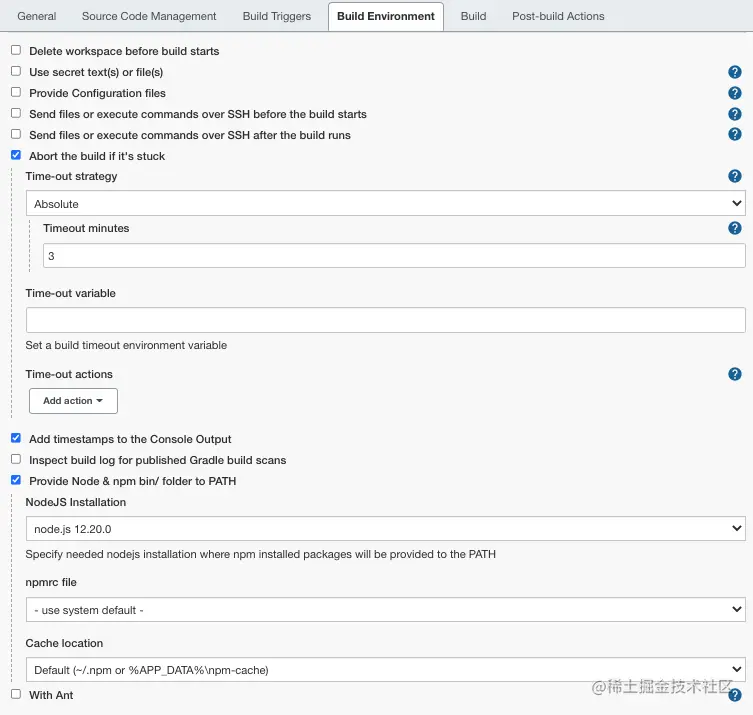Open the NodeJS Installation dropdown
This screenshot has height=715, width=753.
click(x=386, y=528)
